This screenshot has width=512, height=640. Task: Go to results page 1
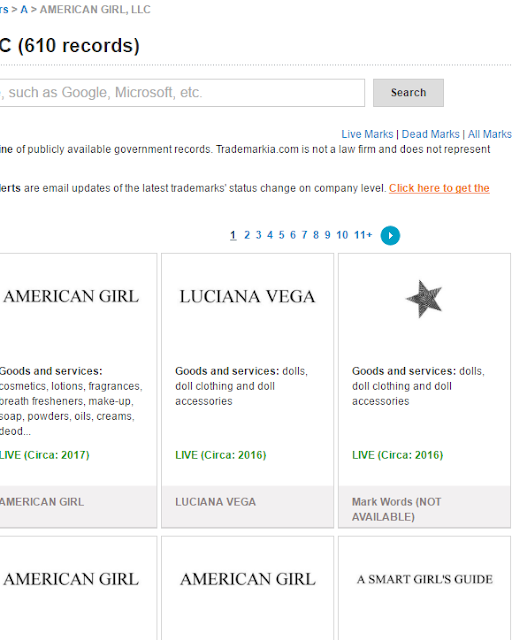(233, 235)
